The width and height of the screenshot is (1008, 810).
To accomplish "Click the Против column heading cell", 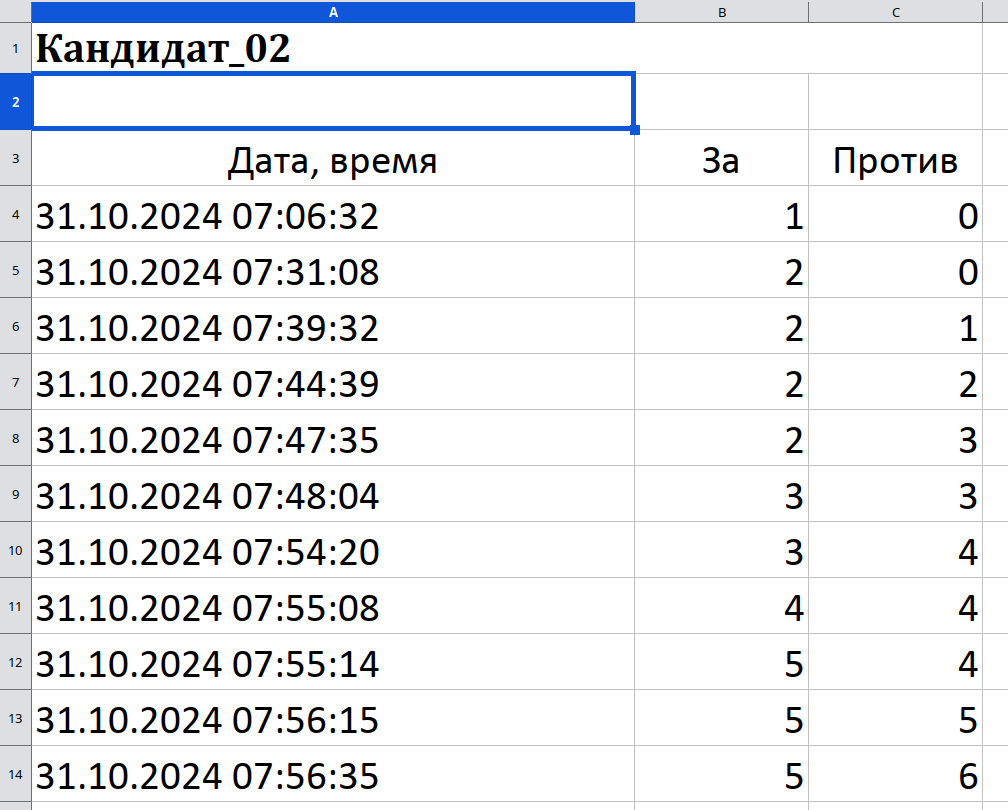I will (x=896, y=159).
